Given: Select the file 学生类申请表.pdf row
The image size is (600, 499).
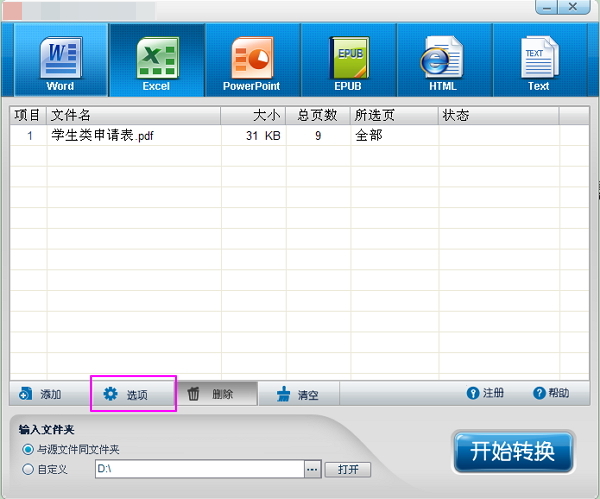Looking at the screenshot, I should (299, 135).
